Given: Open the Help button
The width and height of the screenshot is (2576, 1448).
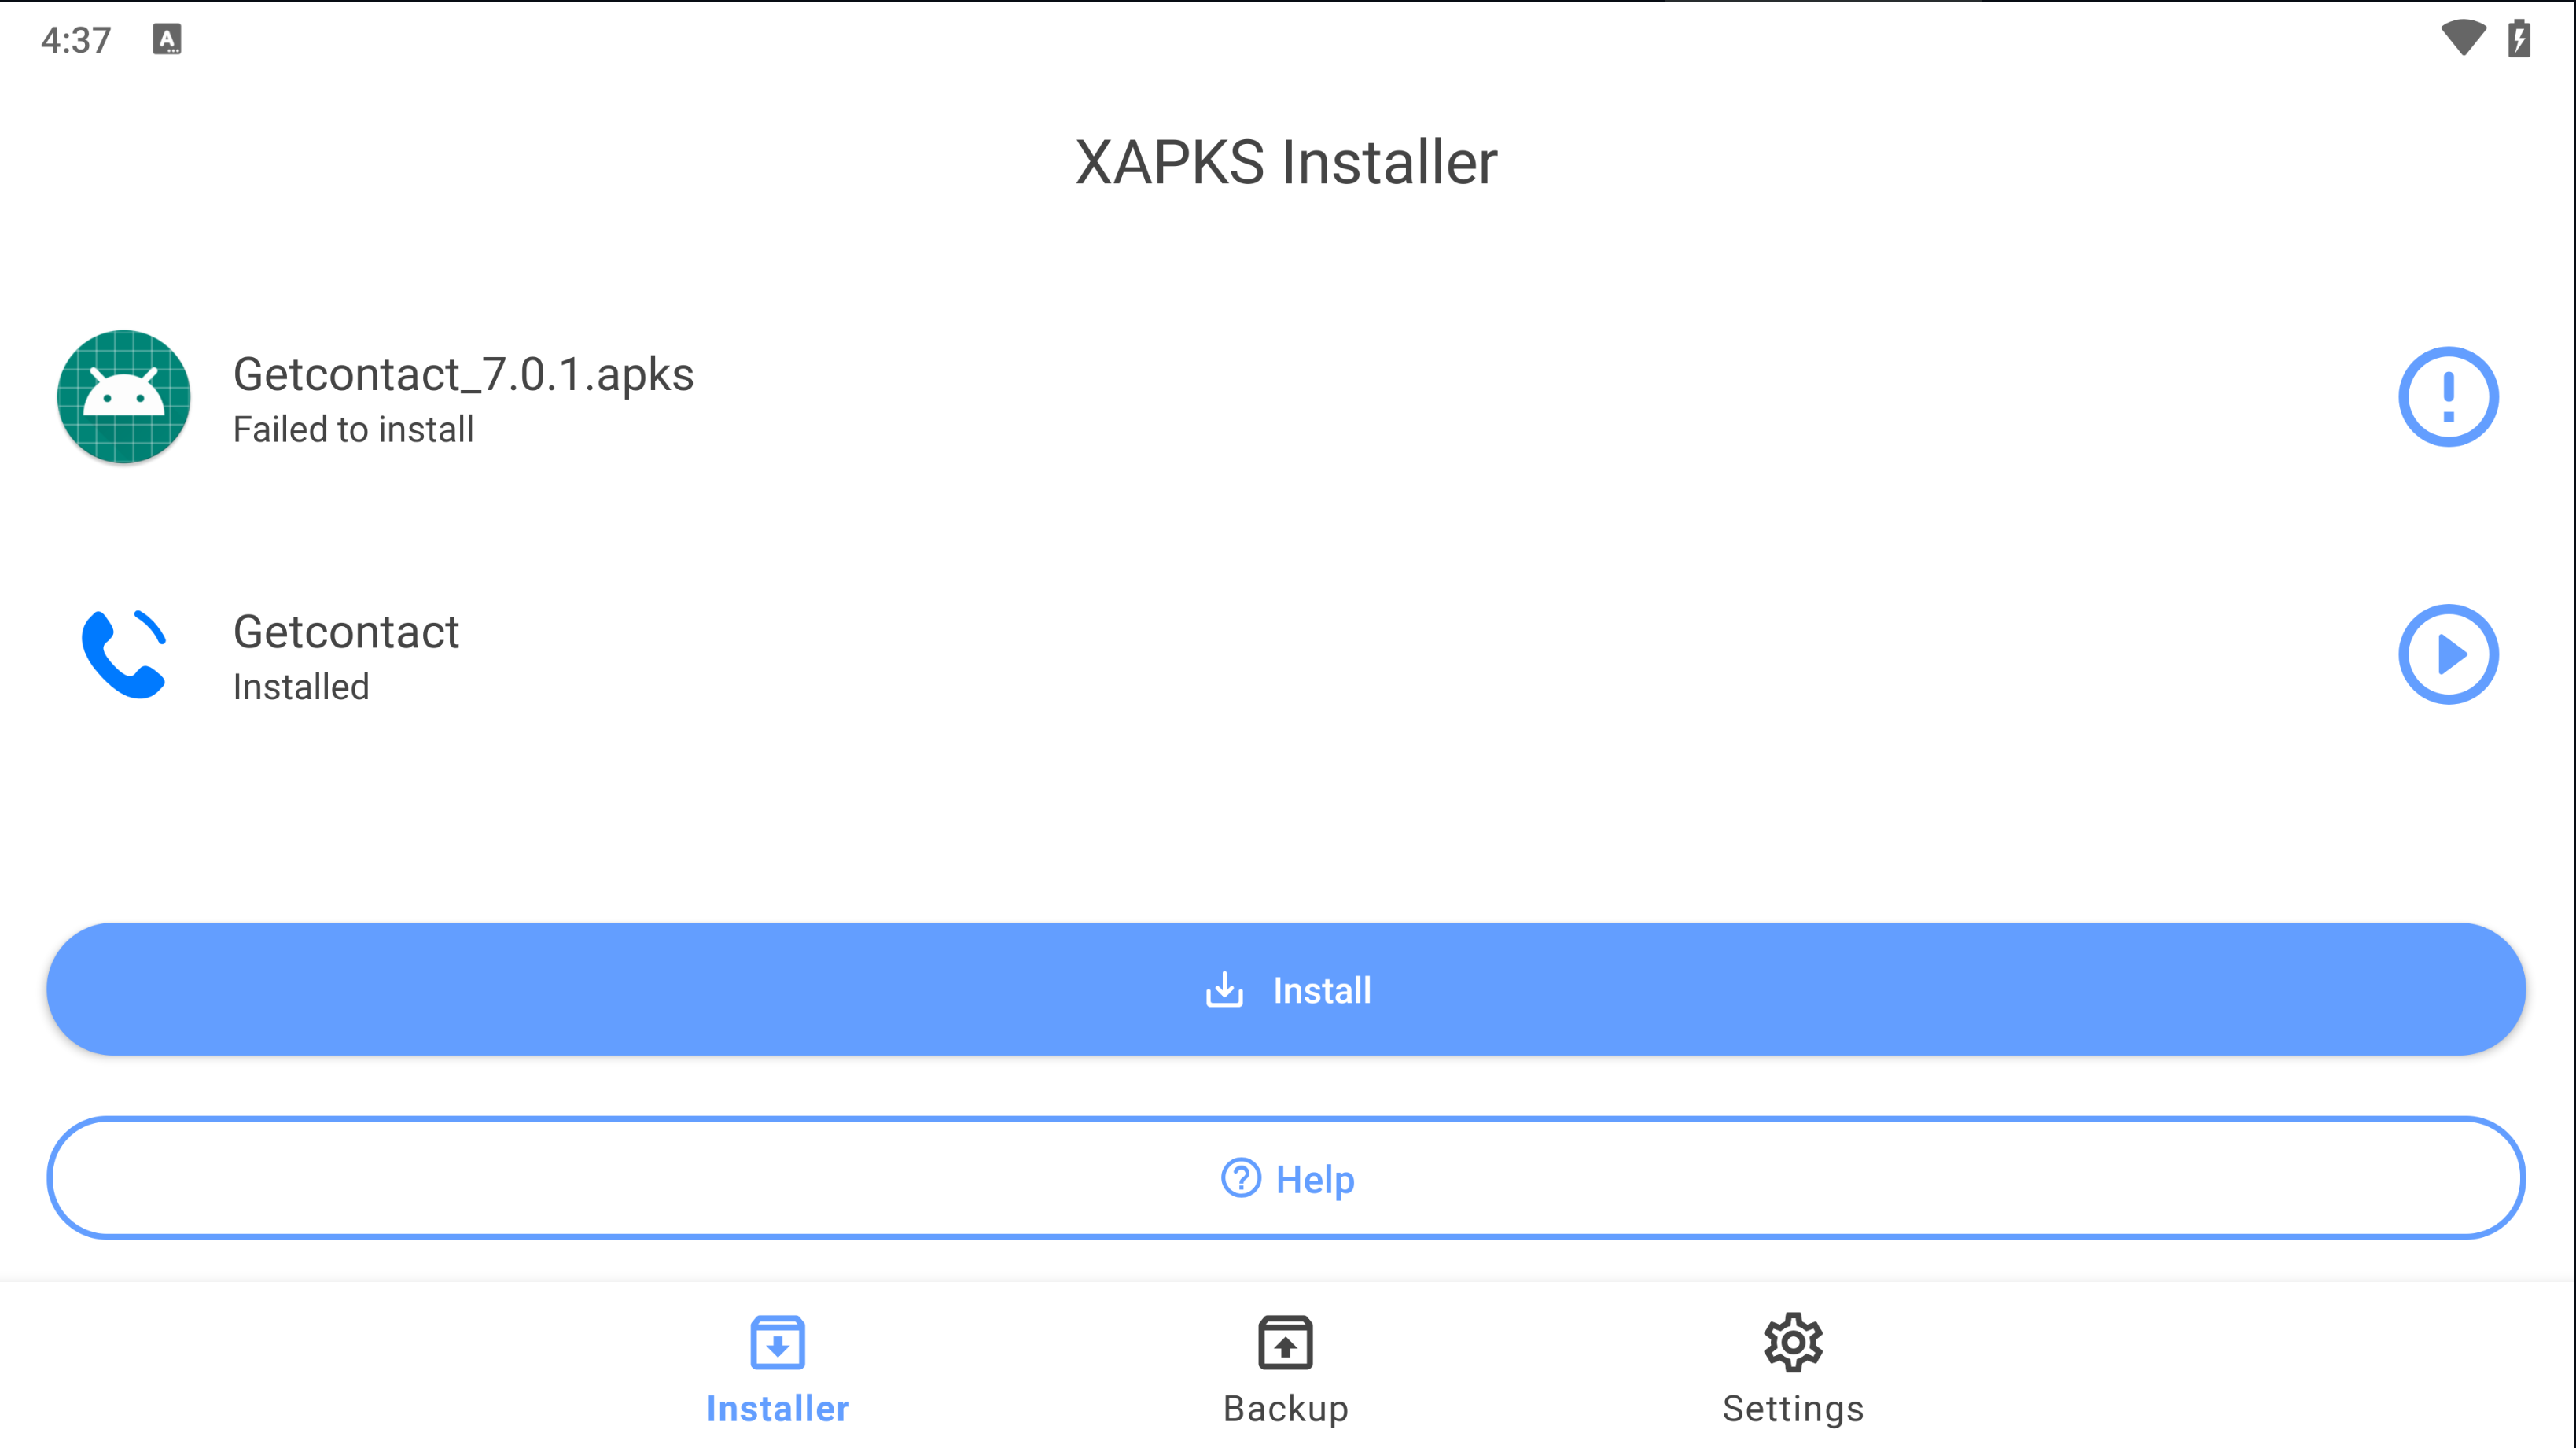Looking at the screenshot, I should [1286, 1178].
